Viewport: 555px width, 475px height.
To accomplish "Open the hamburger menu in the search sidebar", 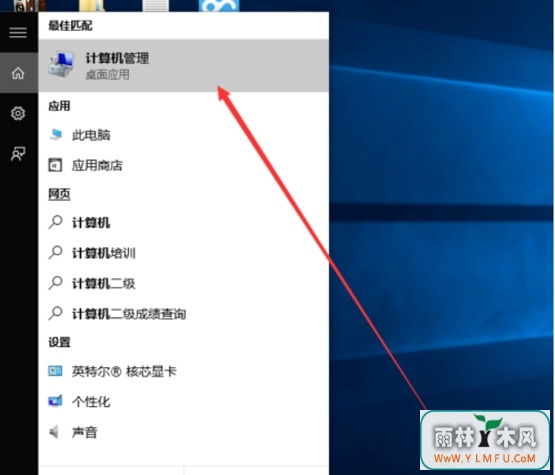I will coord(18,33).
